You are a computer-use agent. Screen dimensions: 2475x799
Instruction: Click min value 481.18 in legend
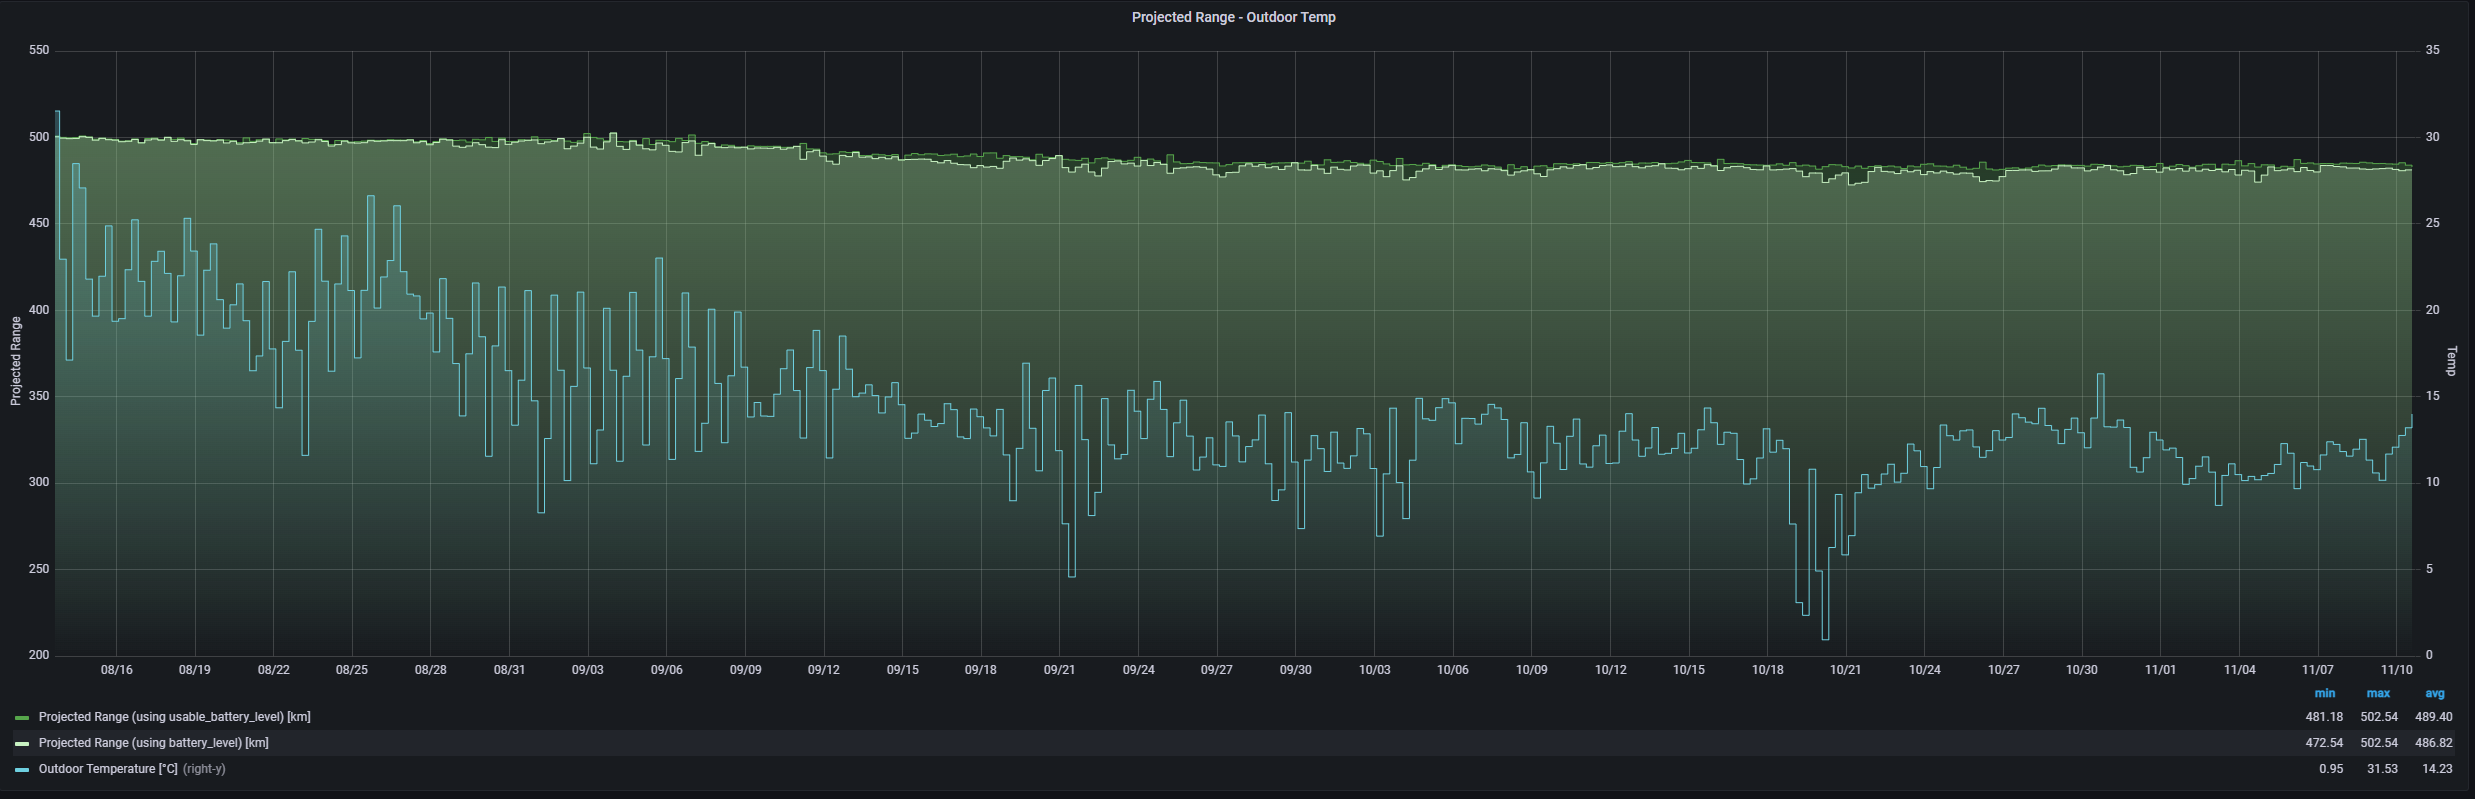[x=2324, y=717]
